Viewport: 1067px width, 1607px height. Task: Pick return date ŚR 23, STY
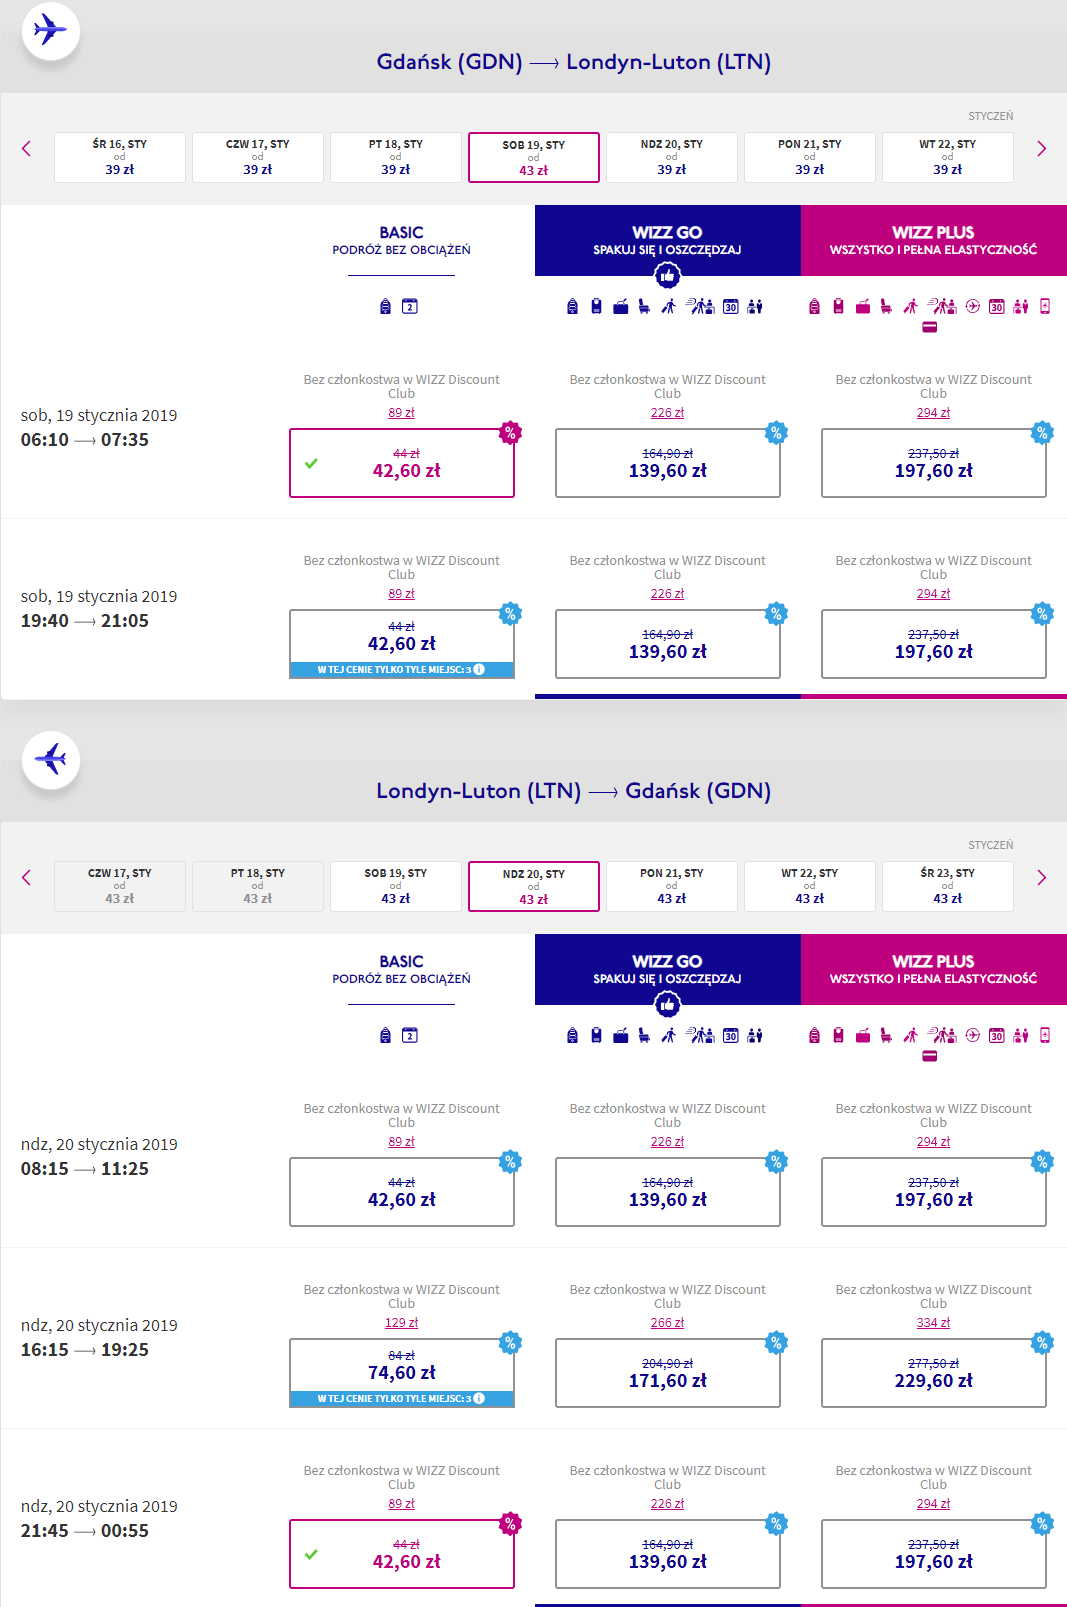tap(948, 886)
